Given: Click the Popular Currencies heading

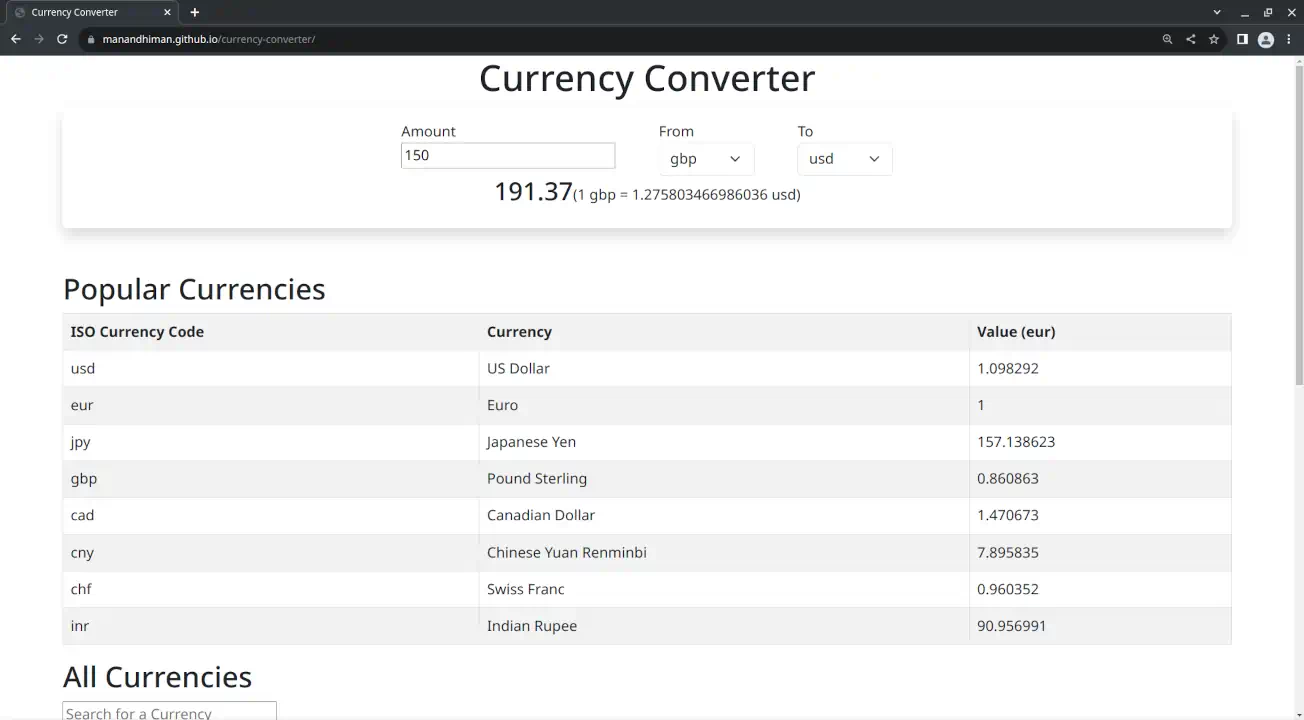Looking at the screenshot, I should 194,289.
